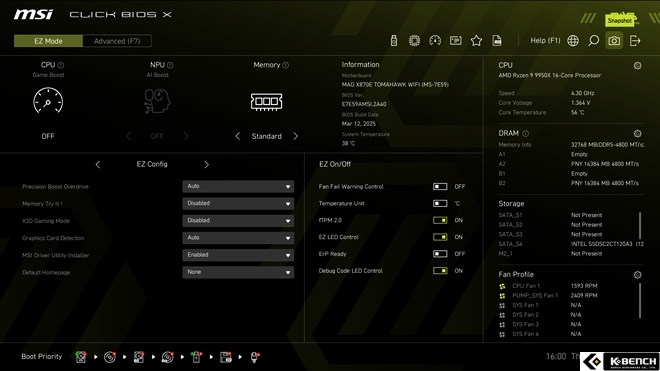Screen dimensions: 660x371
Task: Click the Snapshot camera icon
Action: 614,41
